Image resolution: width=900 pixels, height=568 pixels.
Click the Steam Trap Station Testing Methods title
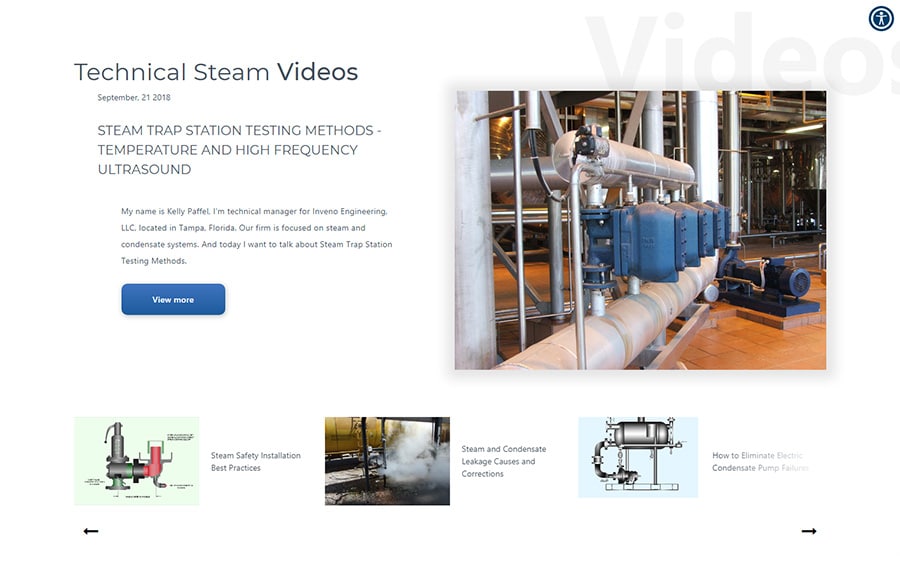(239, 150)
